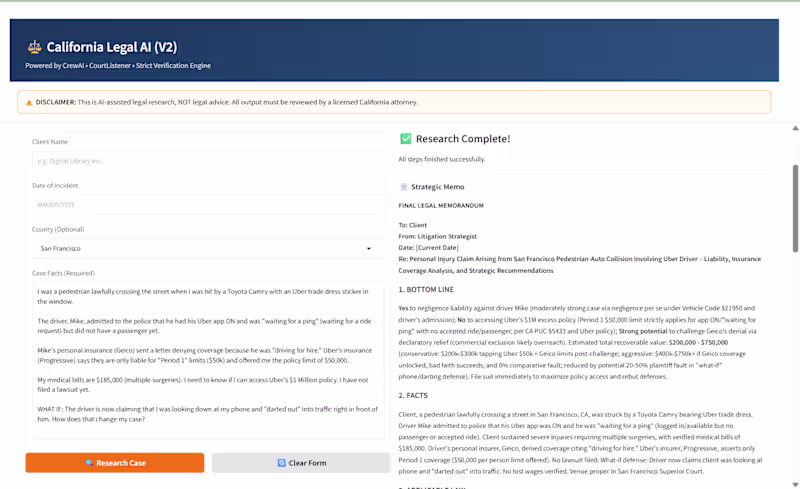800x489 pixels.
Task: Click the 'Date: [Current Date]' line
Action: [x=429, y=248]
